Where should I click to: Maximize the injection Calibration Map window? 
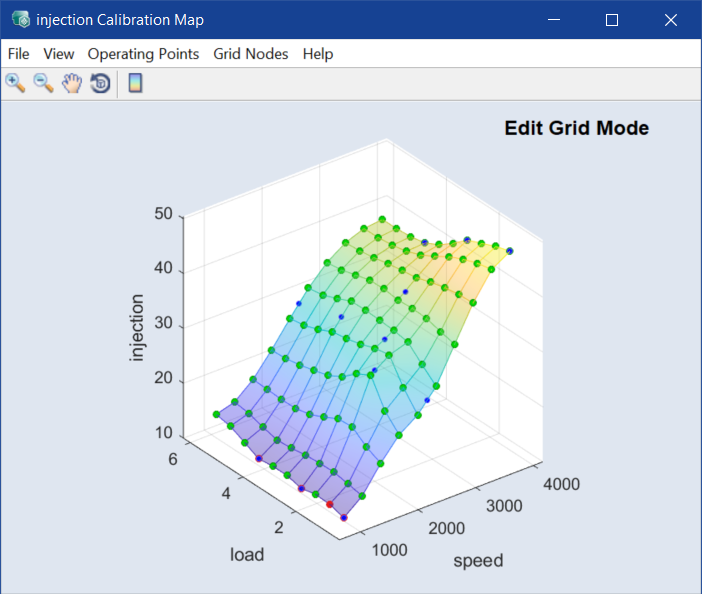(x=612, y=20)
